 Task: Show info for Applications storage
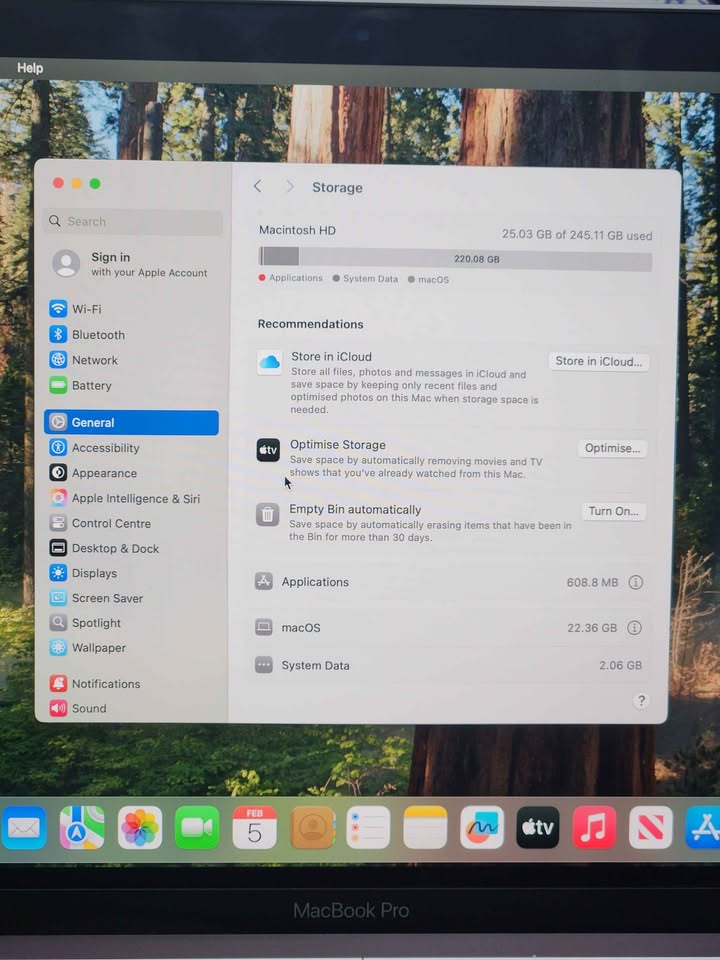[635, 582]
